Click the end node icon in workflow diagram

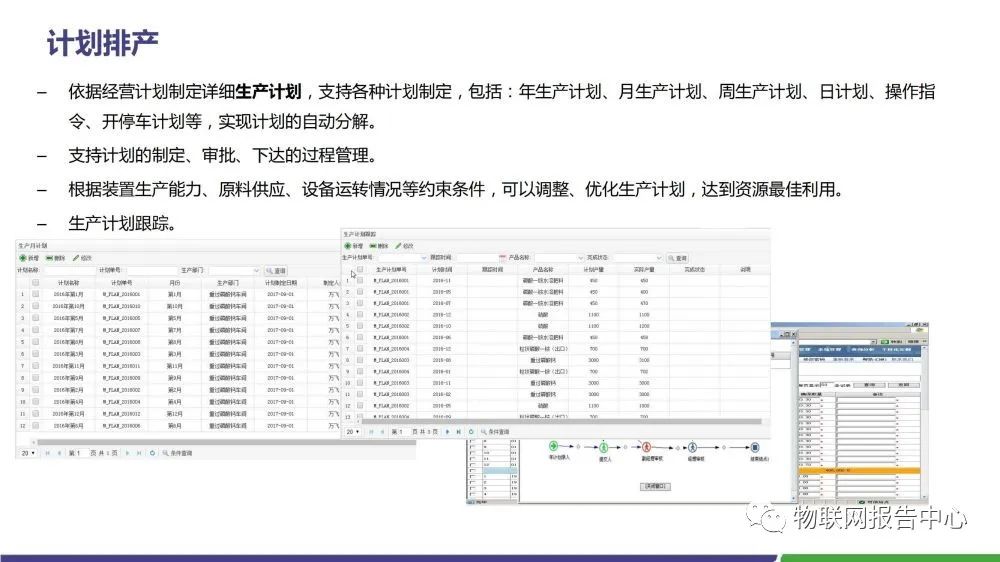click(754, 447)
